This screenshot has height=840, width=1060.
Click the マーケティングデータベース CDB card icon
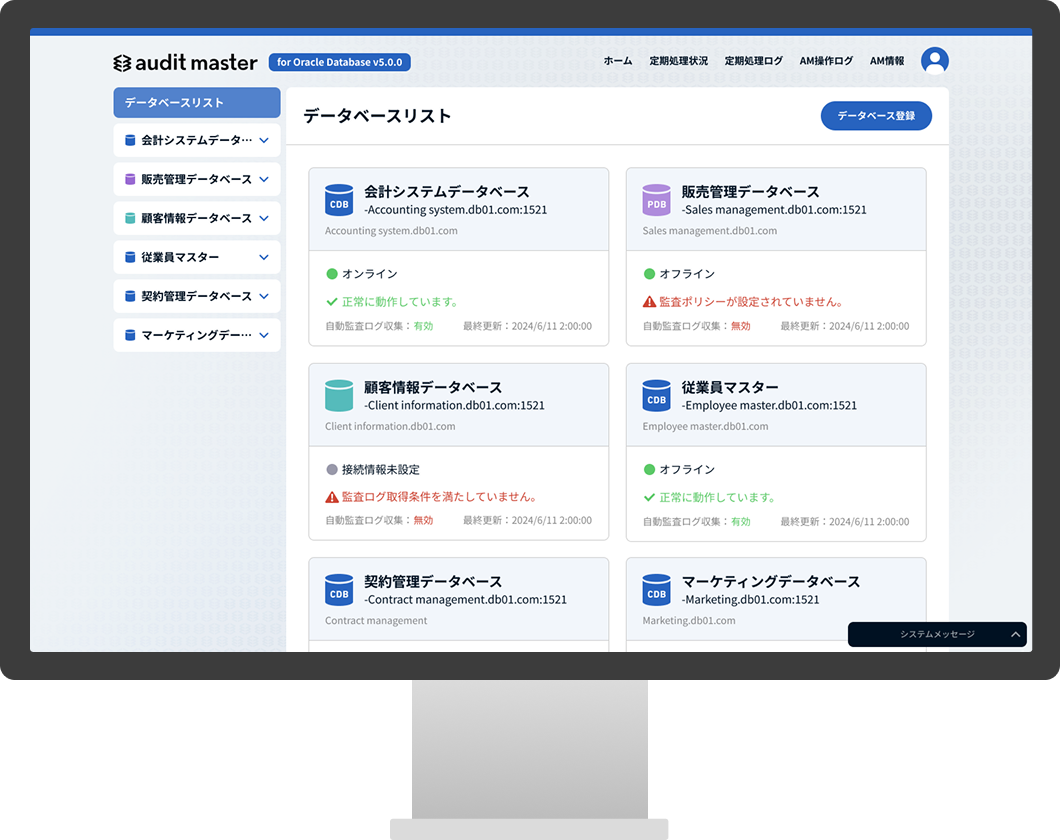tap(656, 590)
